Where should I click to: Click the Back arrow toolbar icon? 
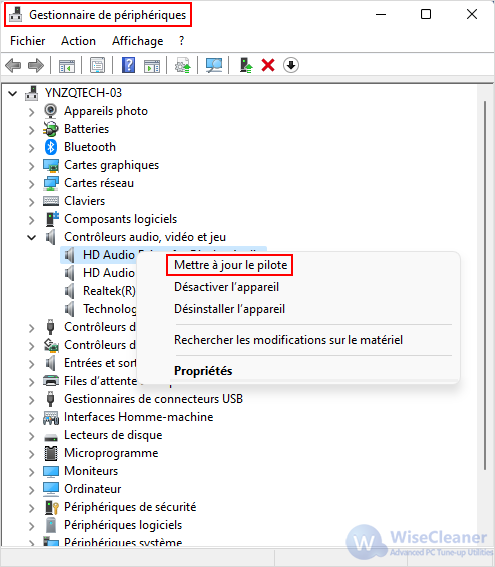(x=13, y=65)
